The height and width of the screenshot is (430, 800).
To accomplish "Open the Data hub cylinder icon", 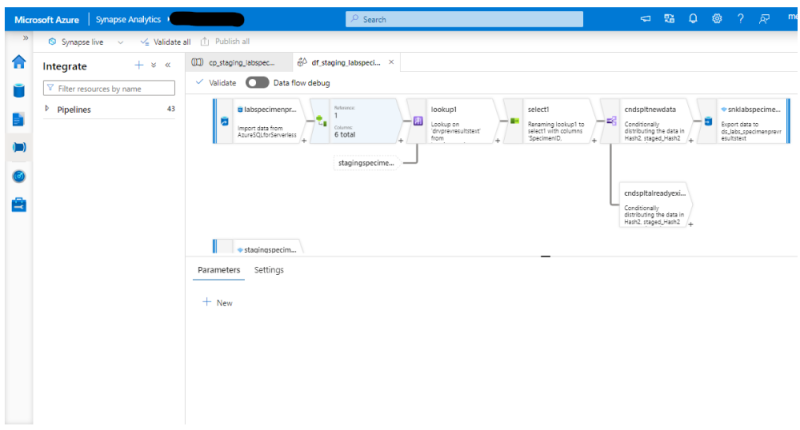I will [18, 91].
